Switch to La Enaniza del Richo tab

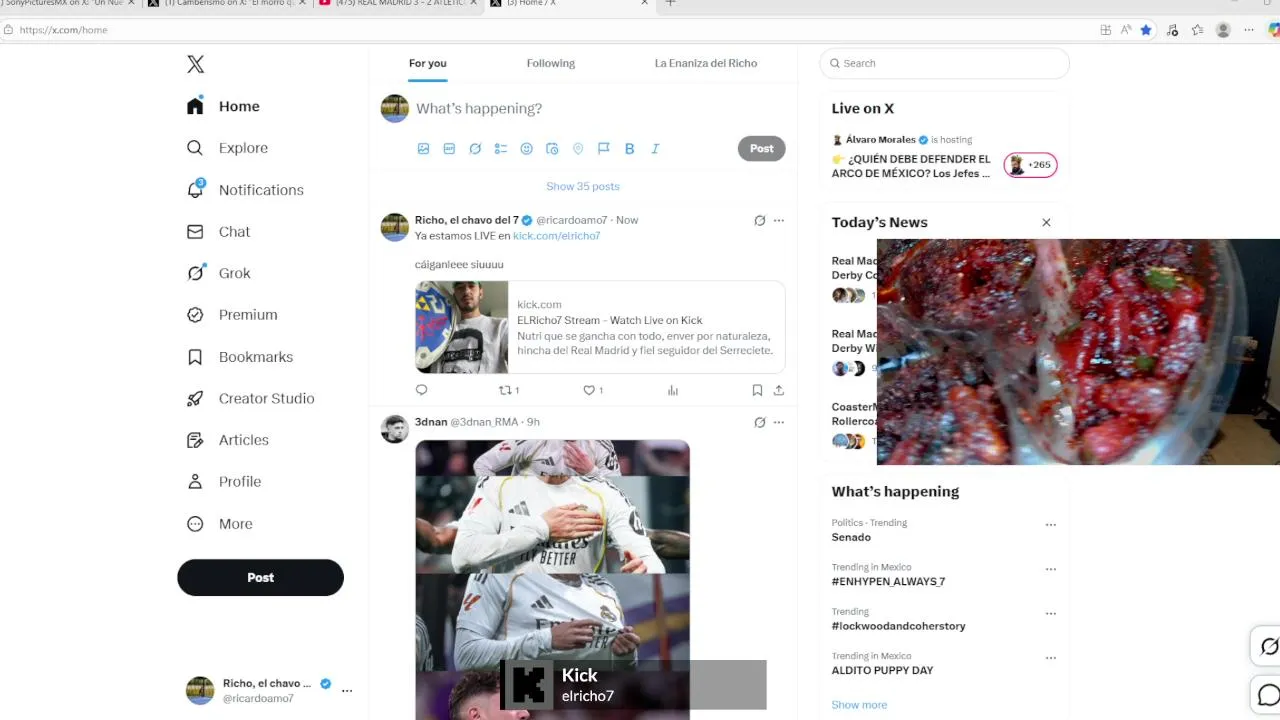705,63
